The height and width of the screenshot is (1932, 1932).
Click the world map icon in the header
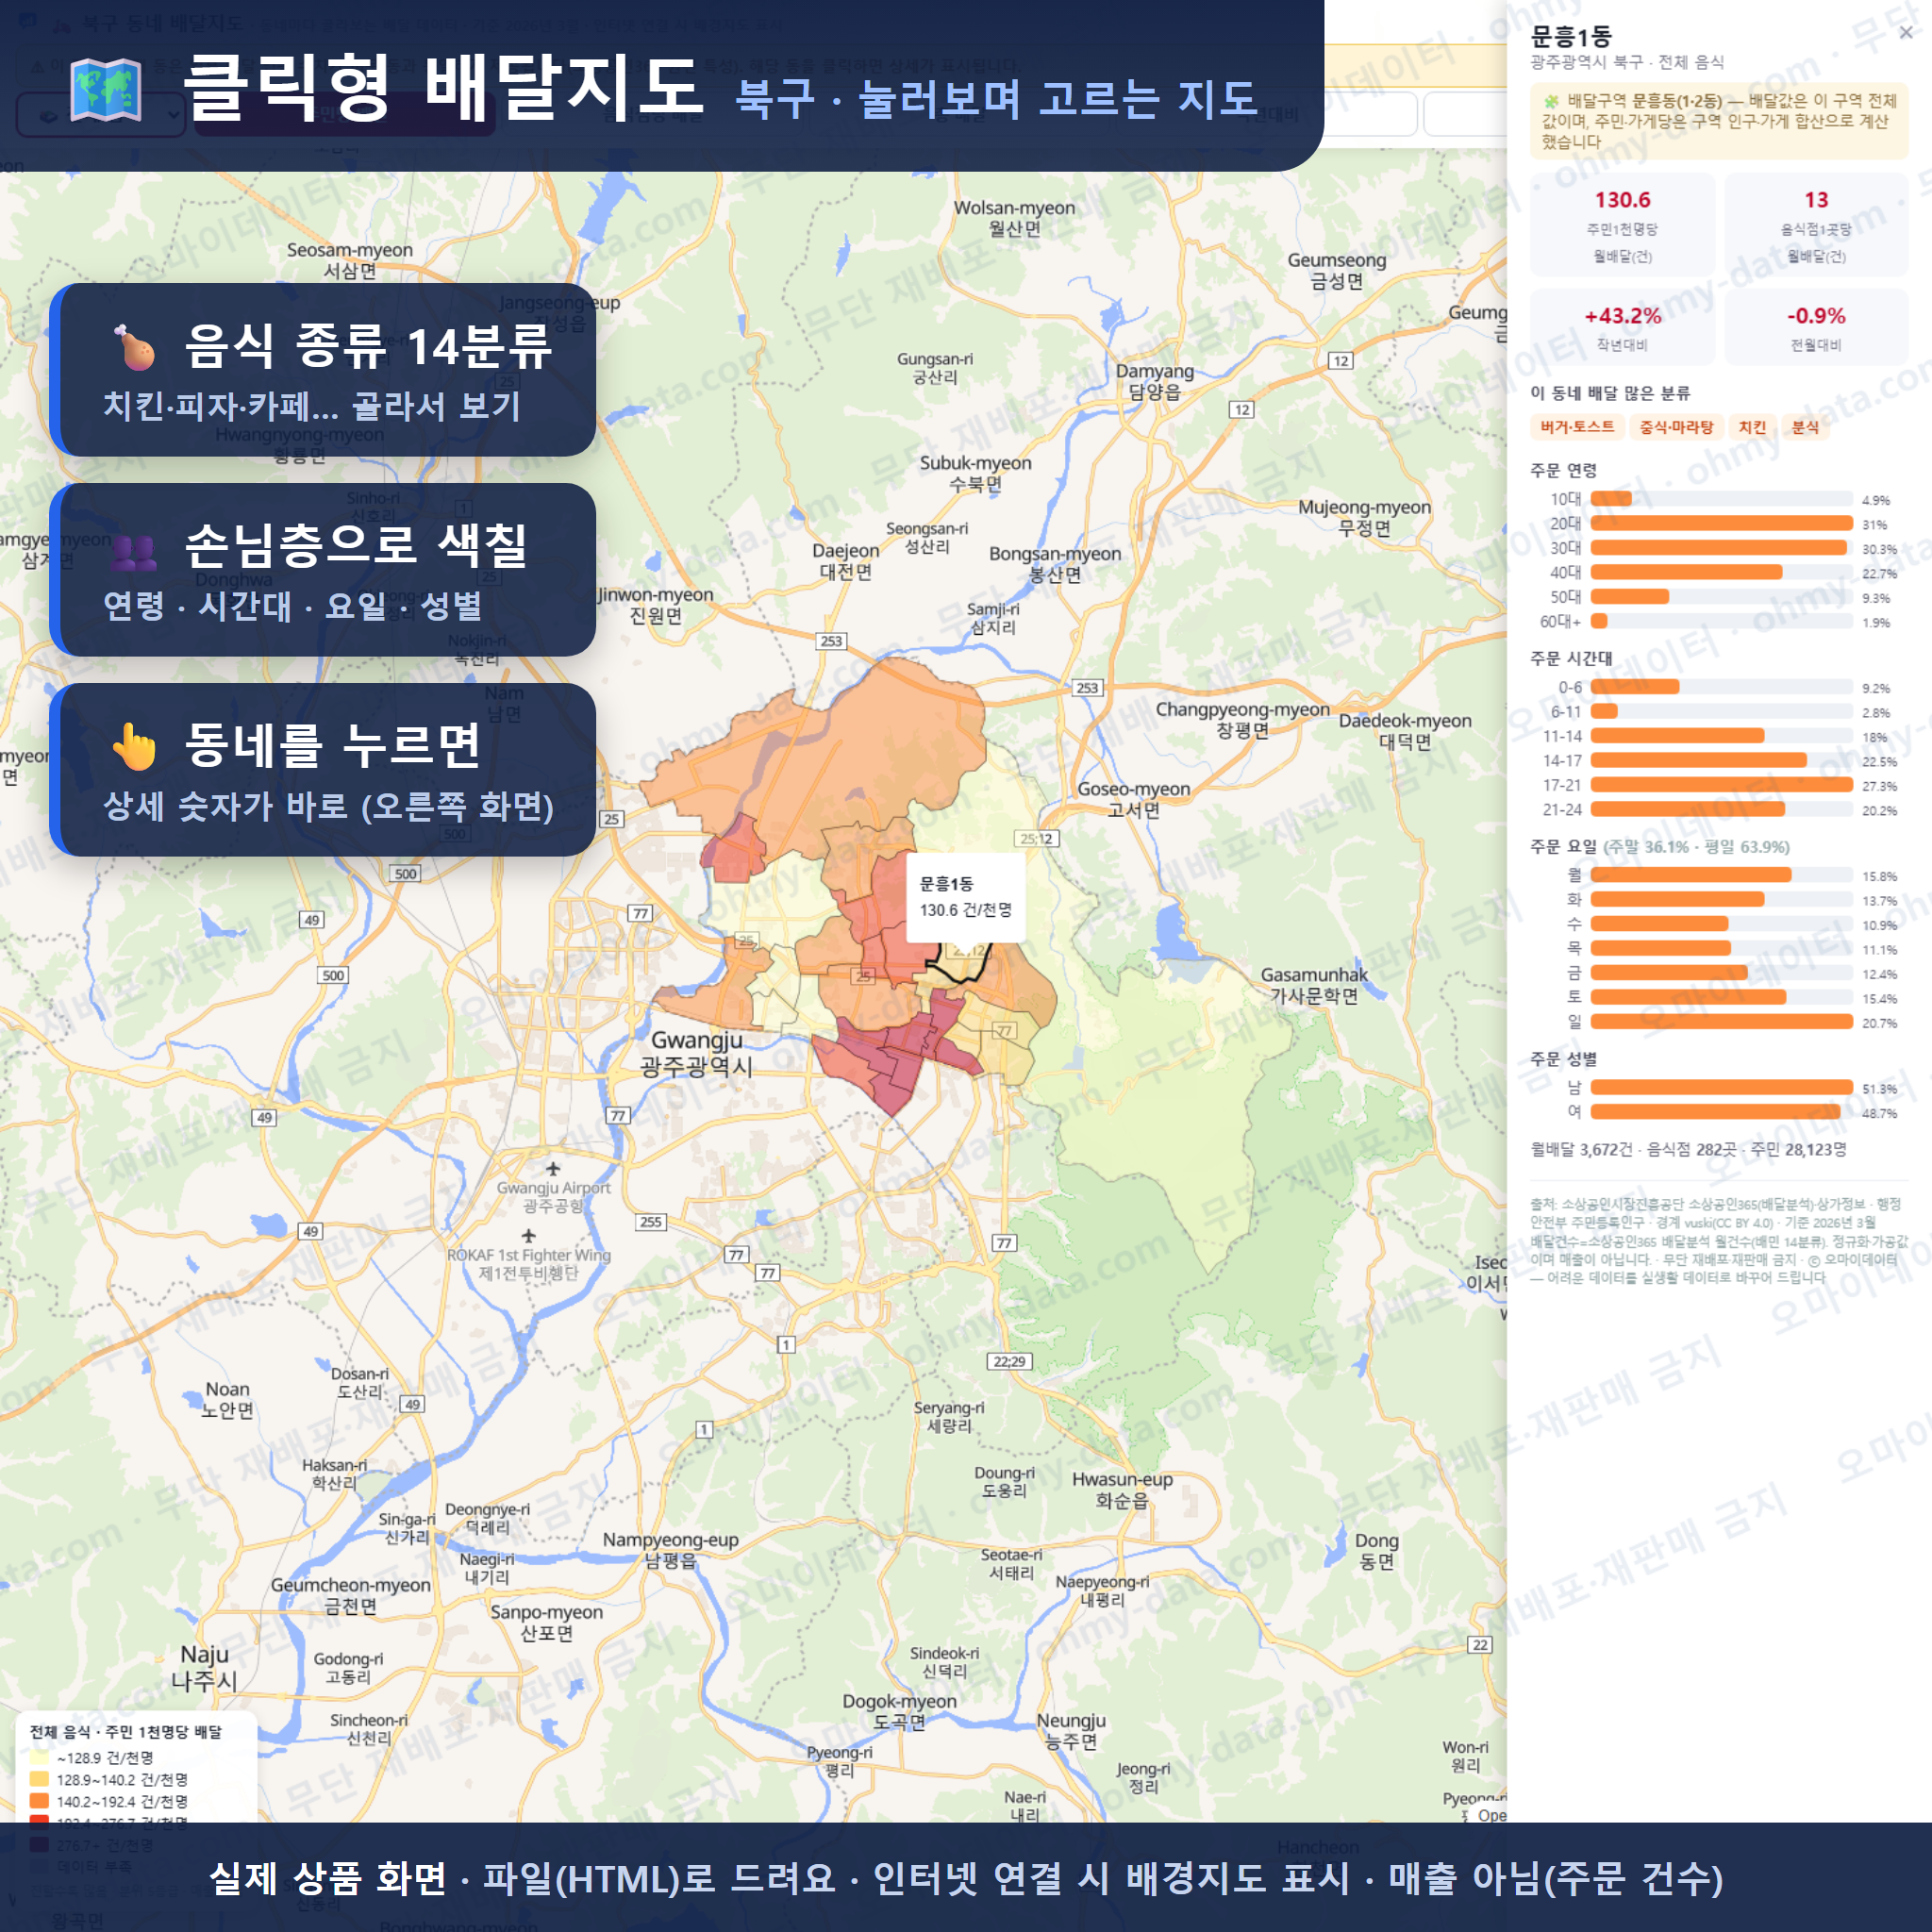[x=106, y=89]
